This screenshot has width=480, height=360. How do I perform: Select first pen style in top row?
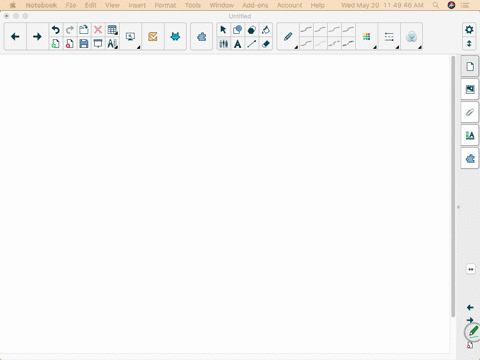tap(306, 30)
